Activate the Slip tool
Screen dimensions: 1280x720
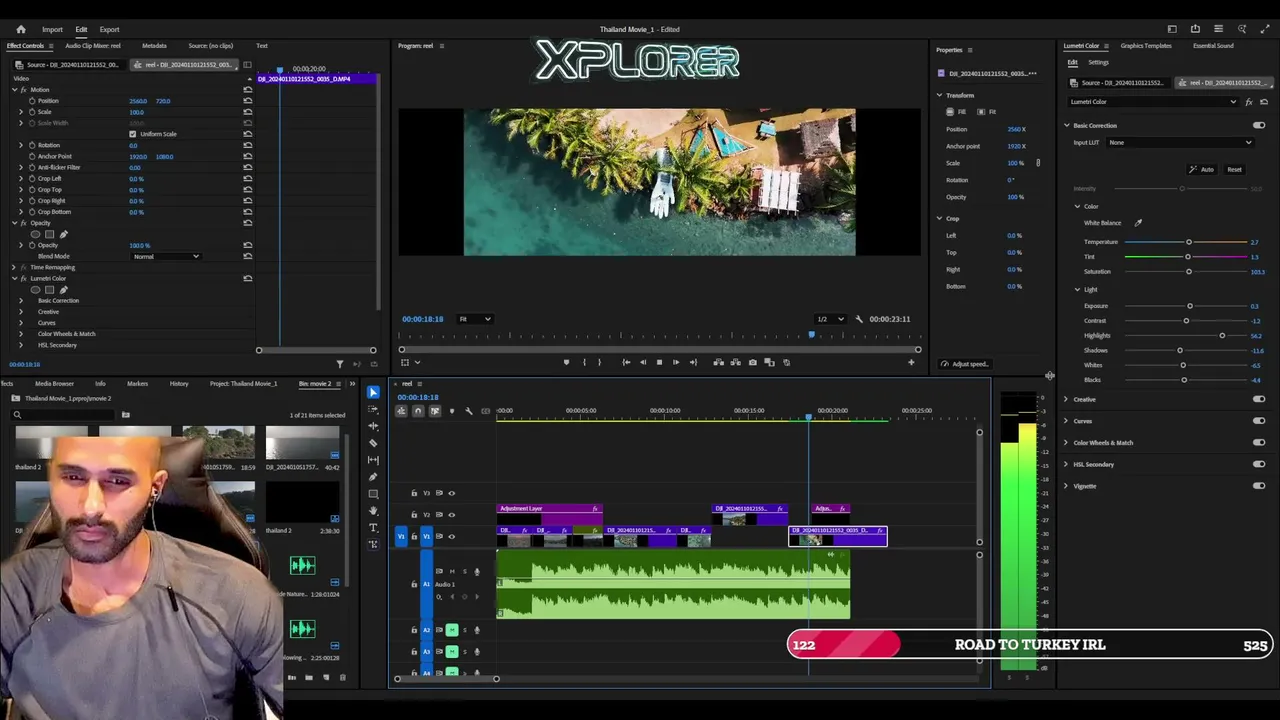click(x=373, y=460)
